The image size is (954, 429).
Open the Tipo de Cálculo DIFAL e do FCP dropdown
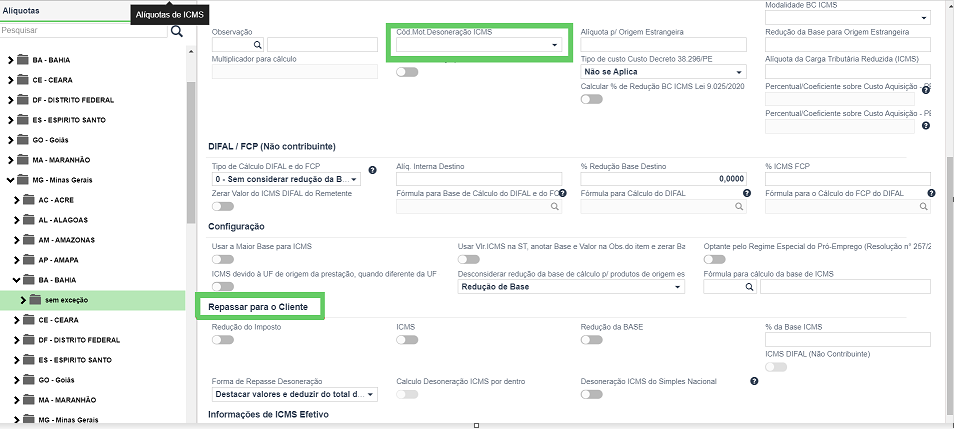286,180
